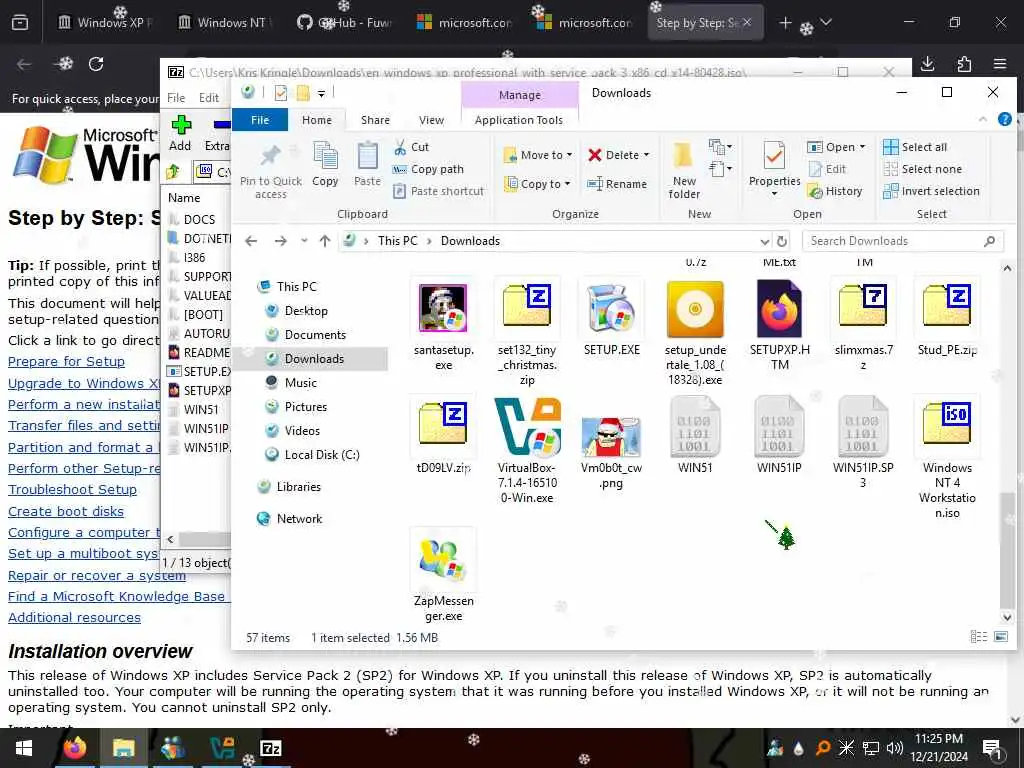Viewport: 1024px width, 768px height.
Task: Open the Troubleshoot Setup link
Action: pos(72,490)
